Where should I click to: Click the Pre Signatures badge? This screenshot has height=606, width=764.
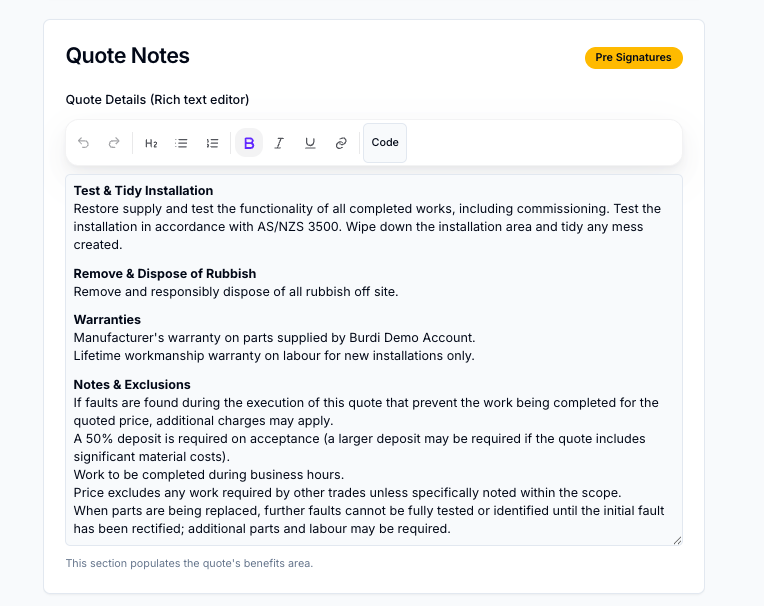633,57
